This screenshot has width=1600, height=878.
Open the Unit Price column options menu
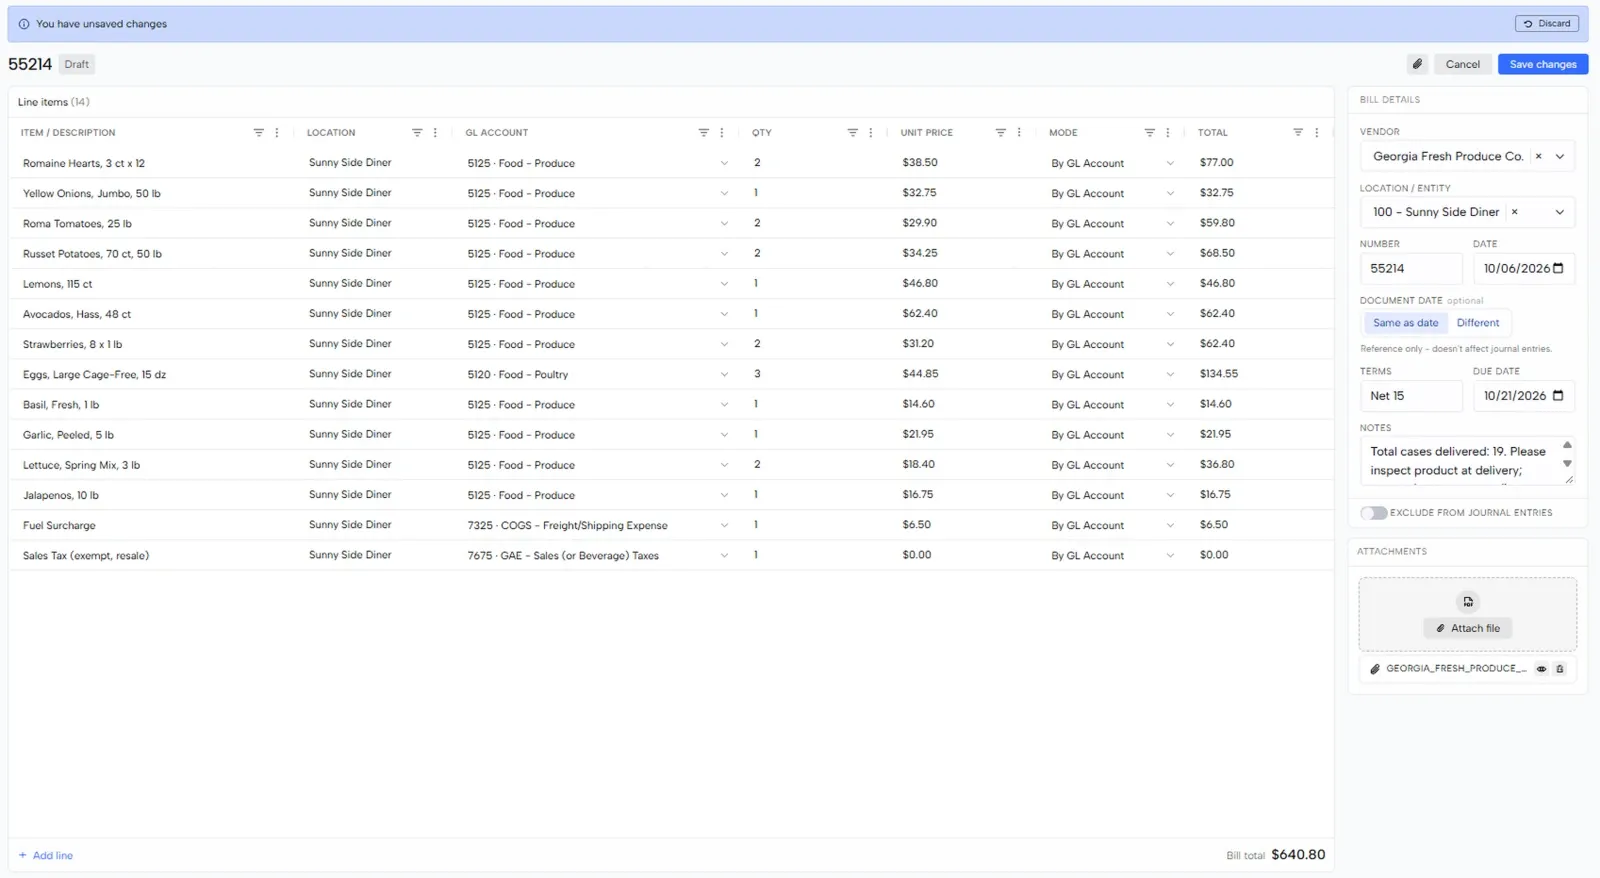coord(1019,132)
